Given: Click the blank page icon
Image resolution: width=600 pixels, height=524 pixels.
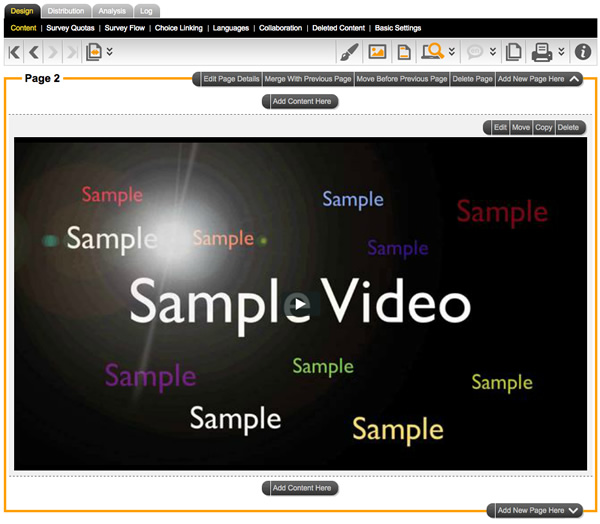Looking at the screenshot, I should [404, 52].
